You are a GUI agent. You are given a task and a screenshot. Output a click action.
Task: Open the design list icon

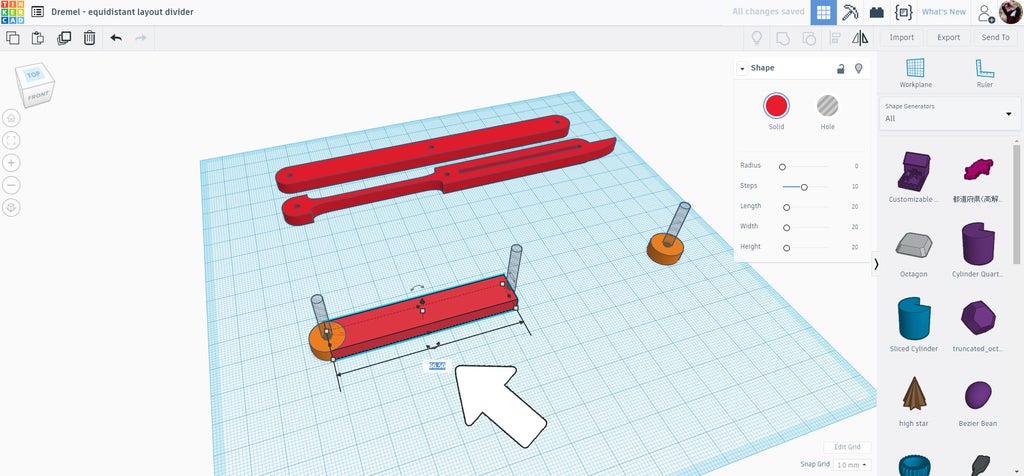(x=38, y=12)
